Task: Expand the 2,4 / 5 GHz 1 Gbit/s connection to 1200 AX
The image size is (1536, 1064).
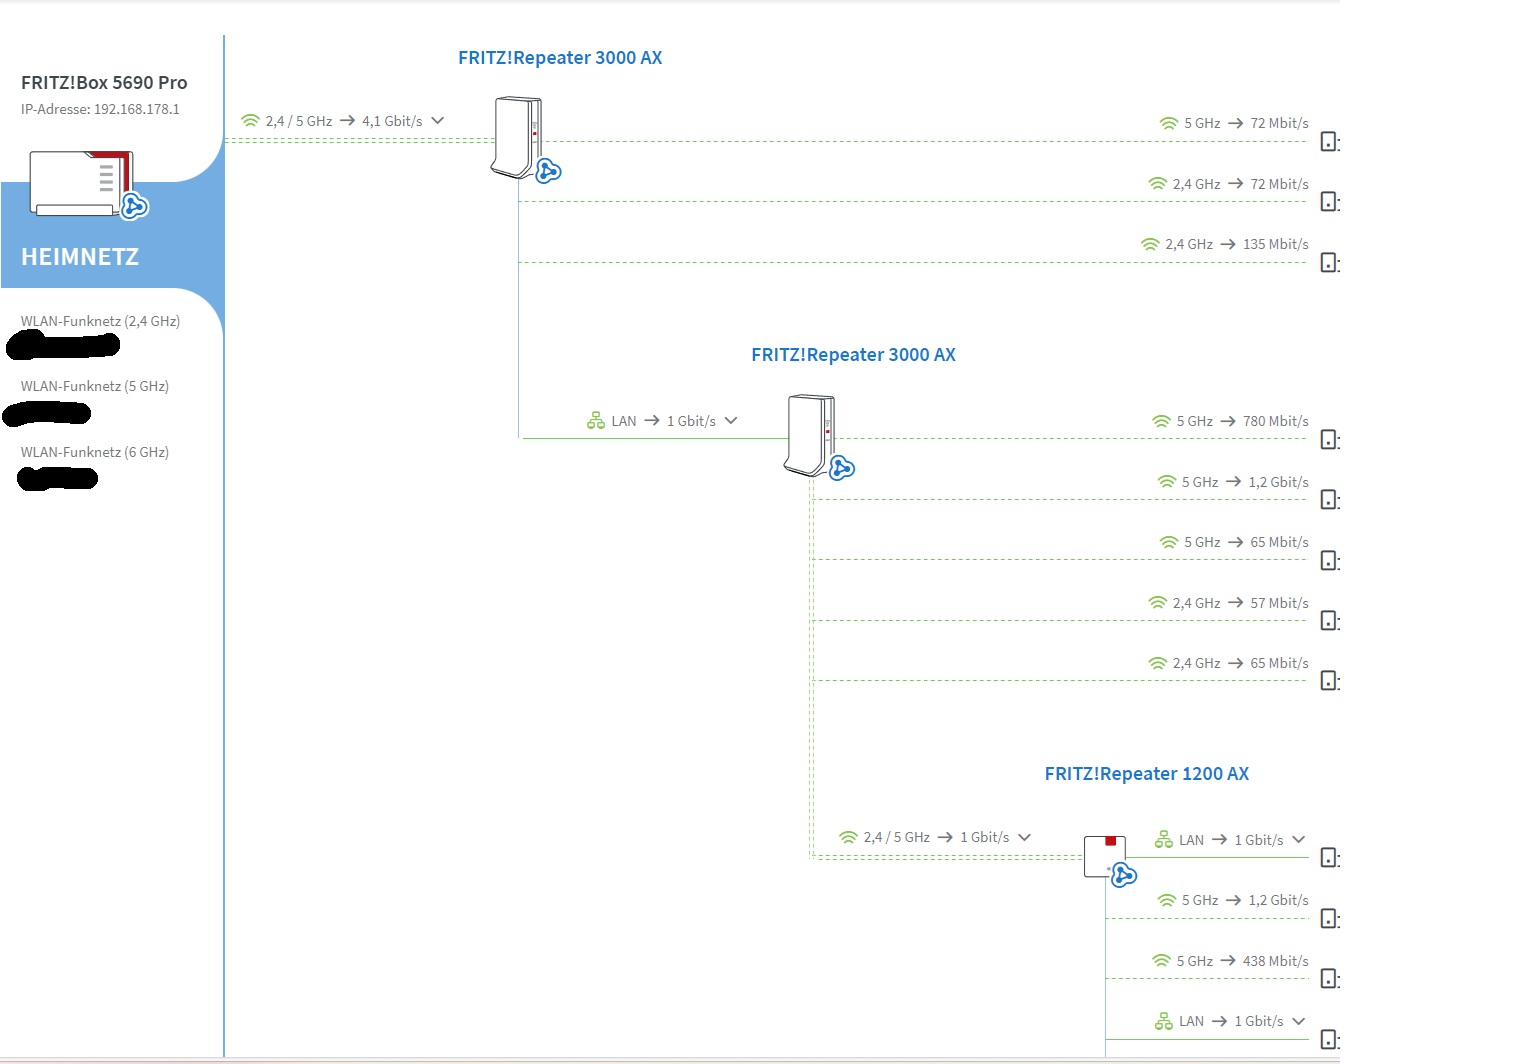Action: click(1024, 837)
